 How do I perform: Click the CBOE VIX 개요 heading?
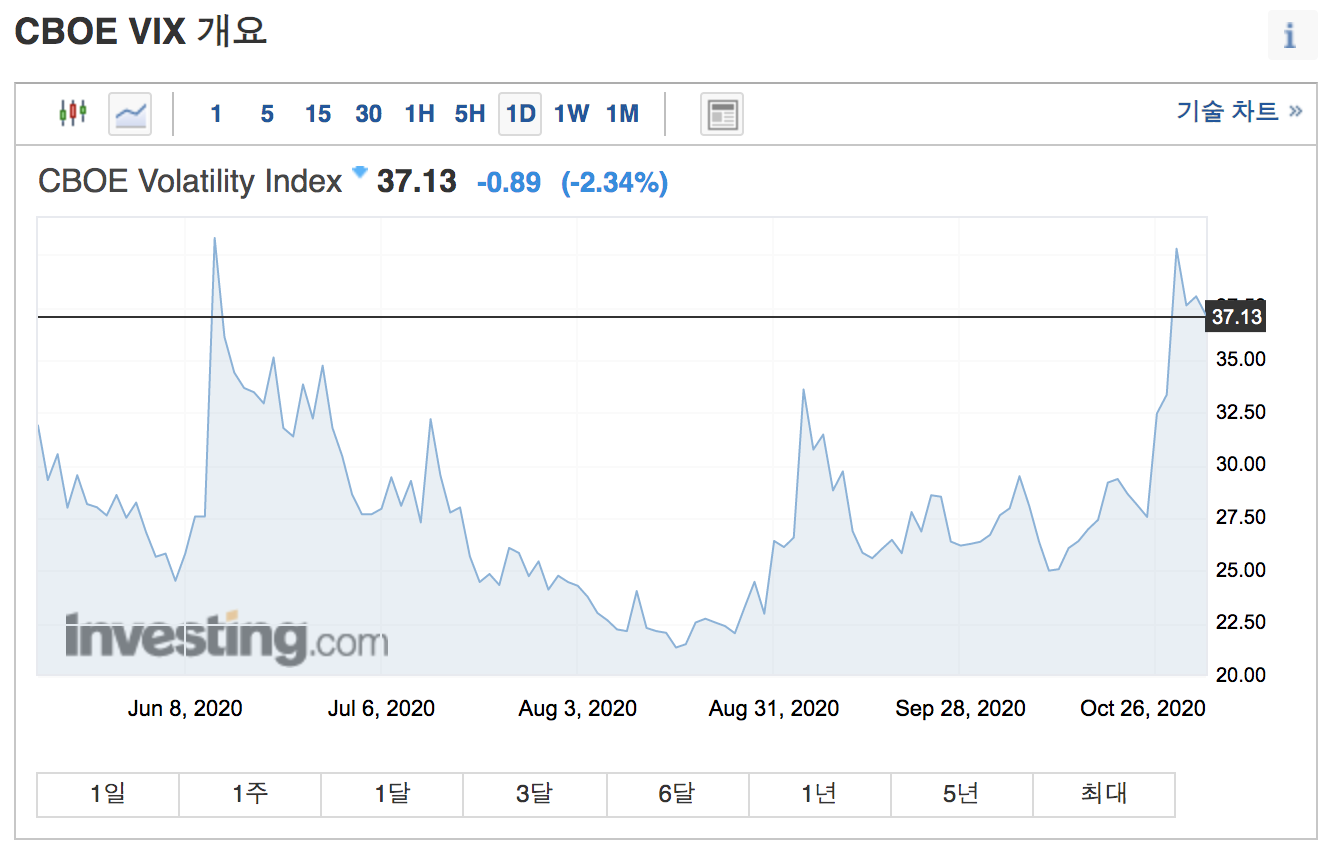[x=141, y=32]
